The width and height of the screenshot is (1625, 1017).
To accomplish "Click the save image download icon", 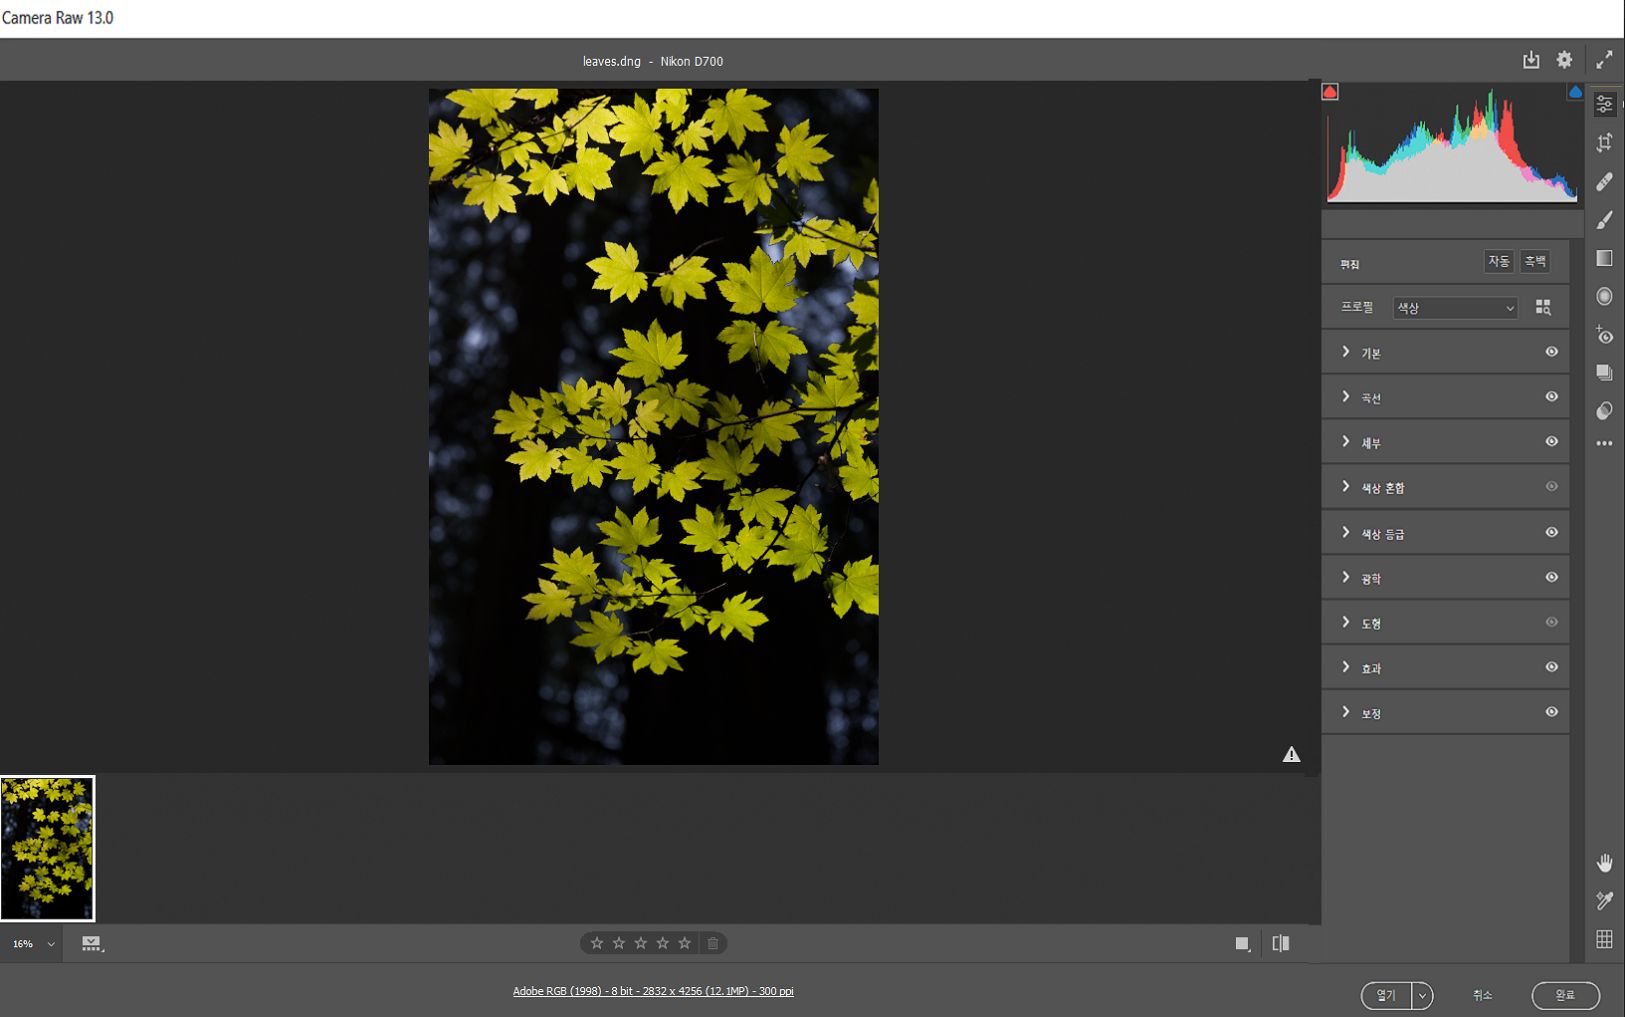I will tap(1531, 60).
